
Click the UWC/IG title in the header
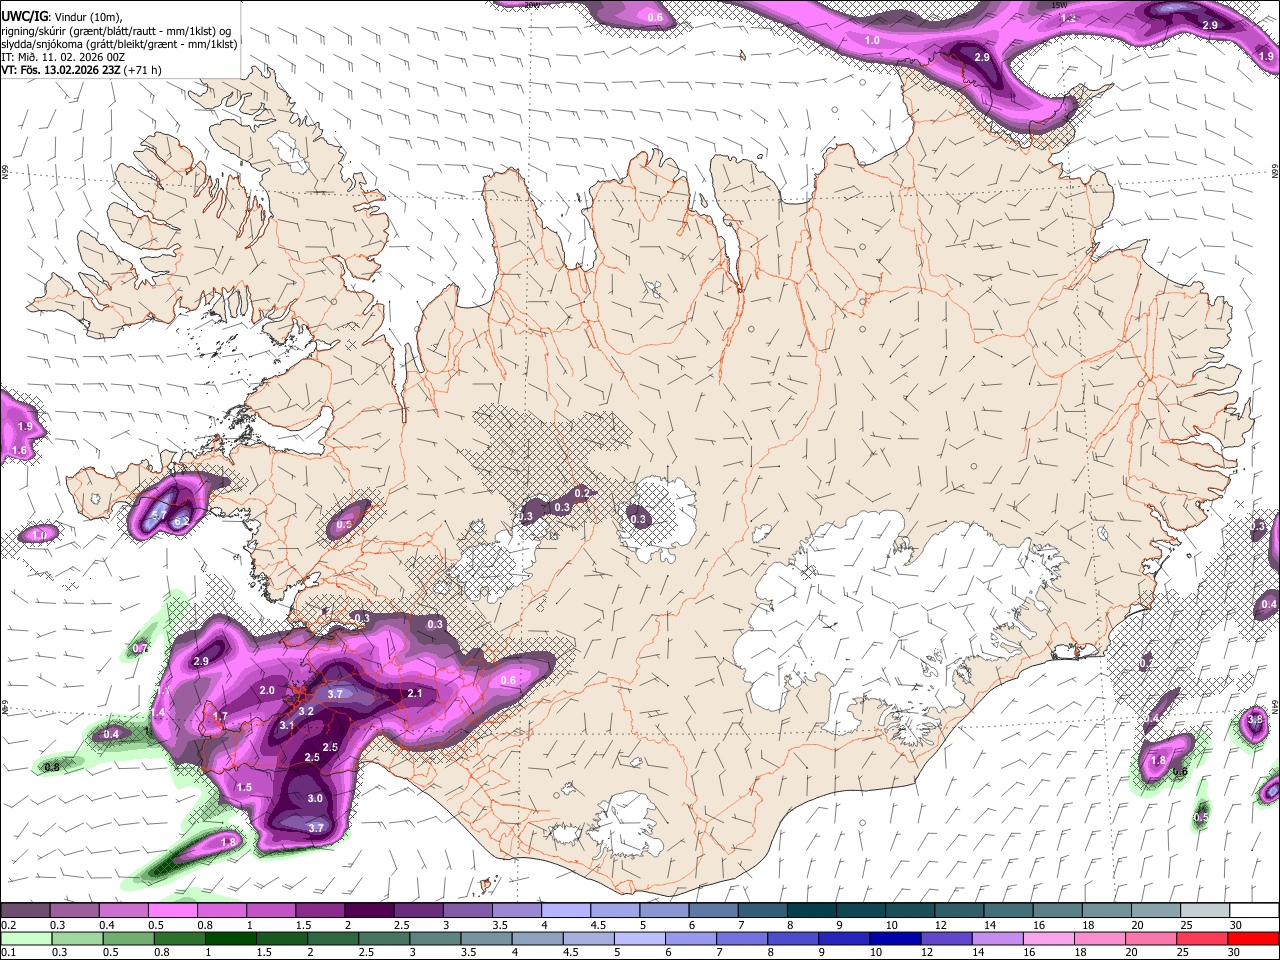[24, 16]
